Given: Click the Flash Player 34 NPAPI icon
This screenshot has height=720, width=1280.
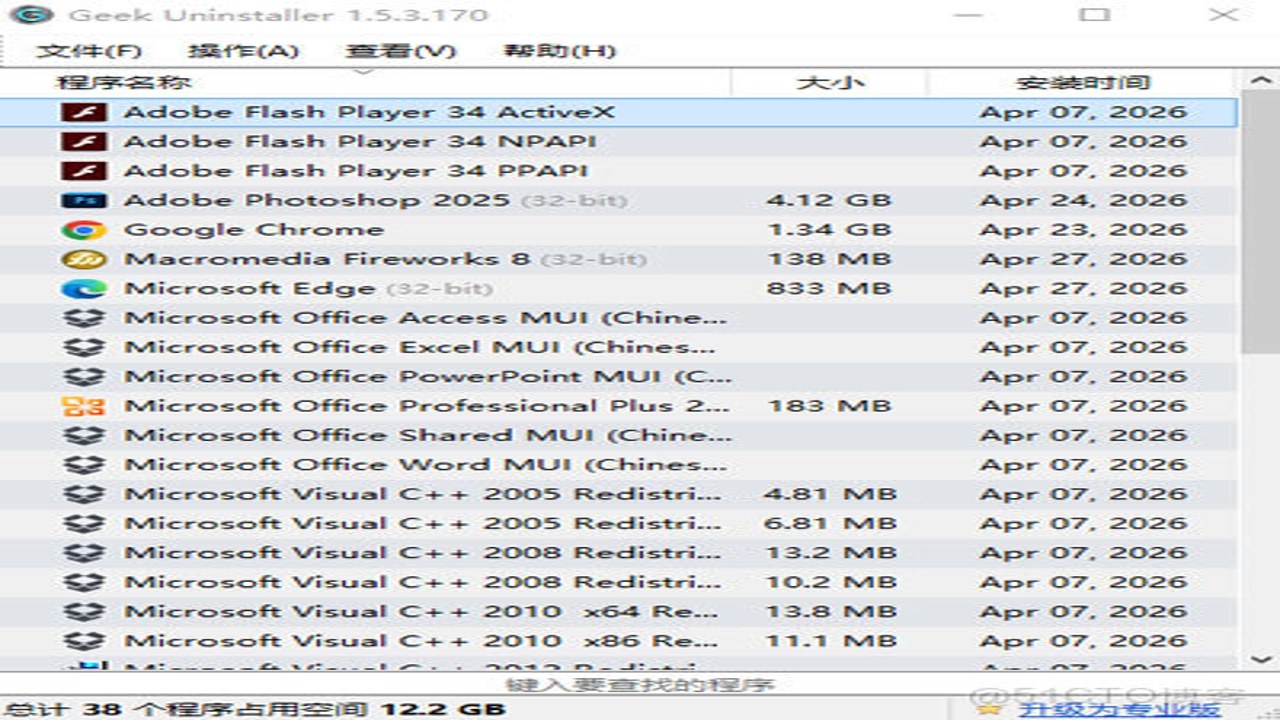Looking at the screenshot, I should click(x=83, y=142).
